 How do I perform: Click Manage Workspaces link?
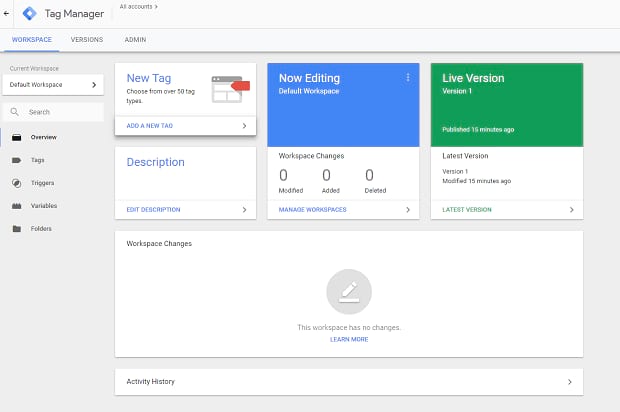312,210
